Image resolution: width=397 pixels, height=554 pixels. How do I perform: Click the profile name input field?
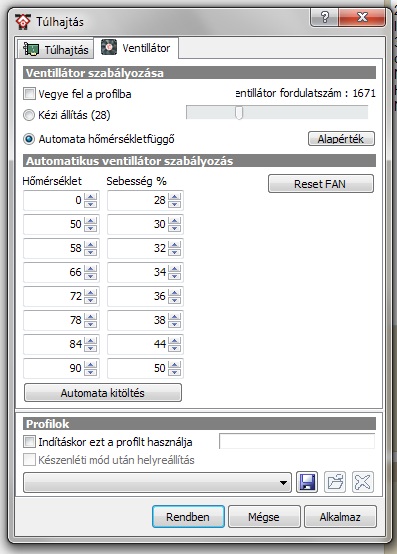297,441
